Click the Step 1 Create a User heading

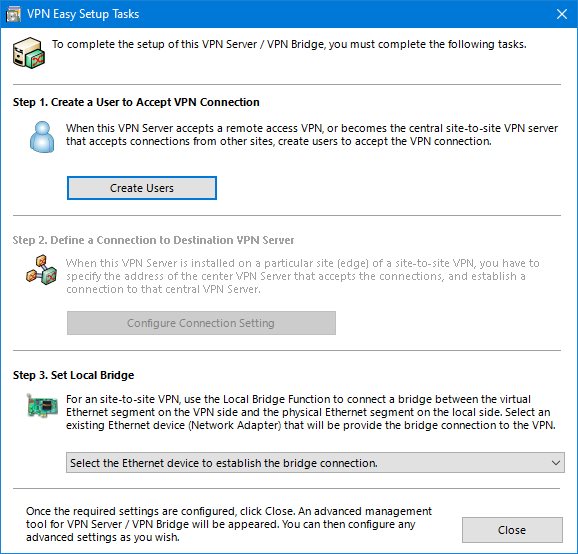tap(136, 102)
